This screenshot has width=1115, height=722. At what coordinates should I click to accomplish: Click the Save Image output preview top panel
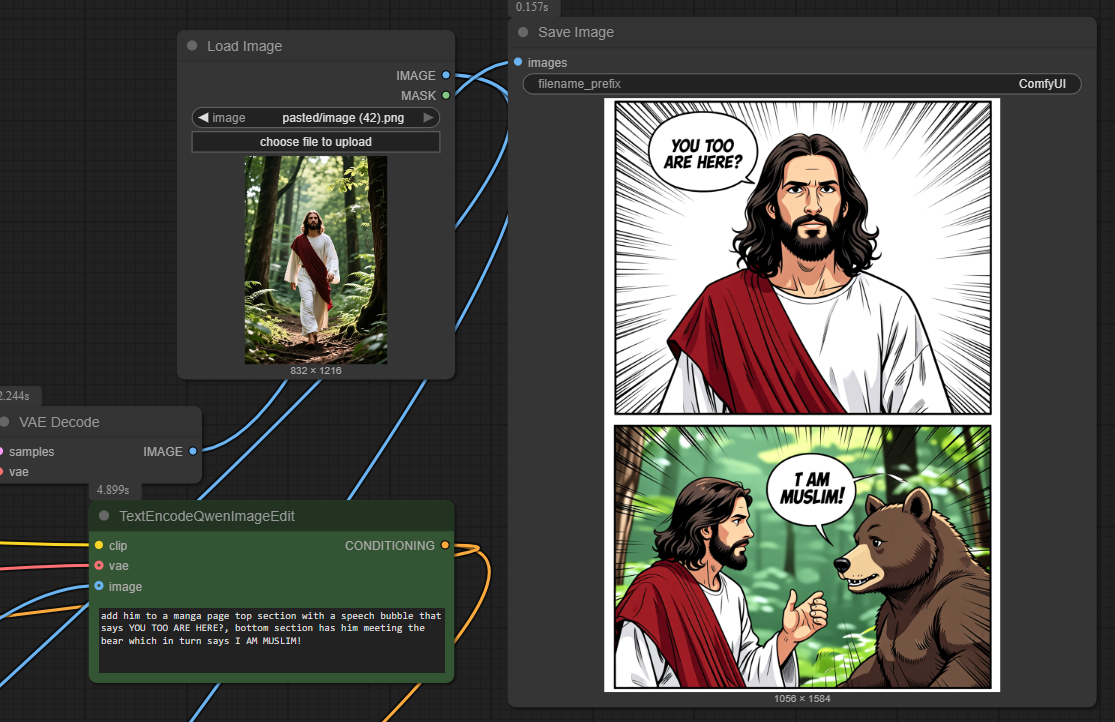tap(802, 258)
